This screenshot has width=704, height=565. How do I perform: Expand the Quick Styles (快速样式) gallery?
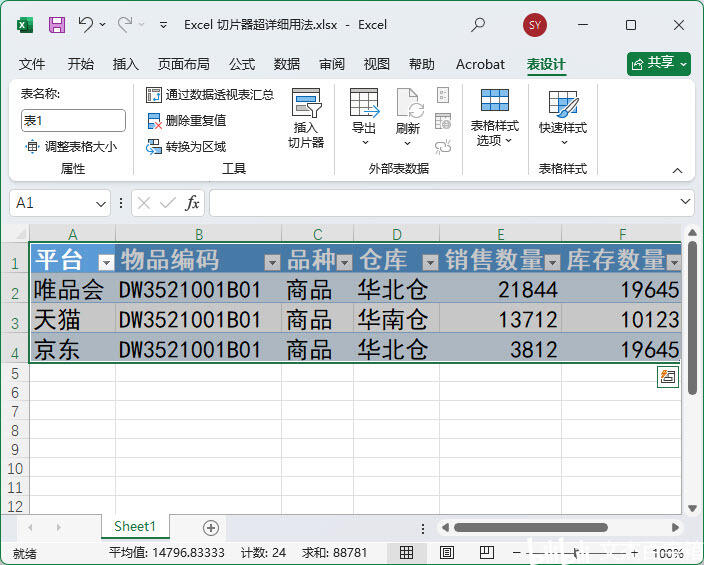pos(563,118)
